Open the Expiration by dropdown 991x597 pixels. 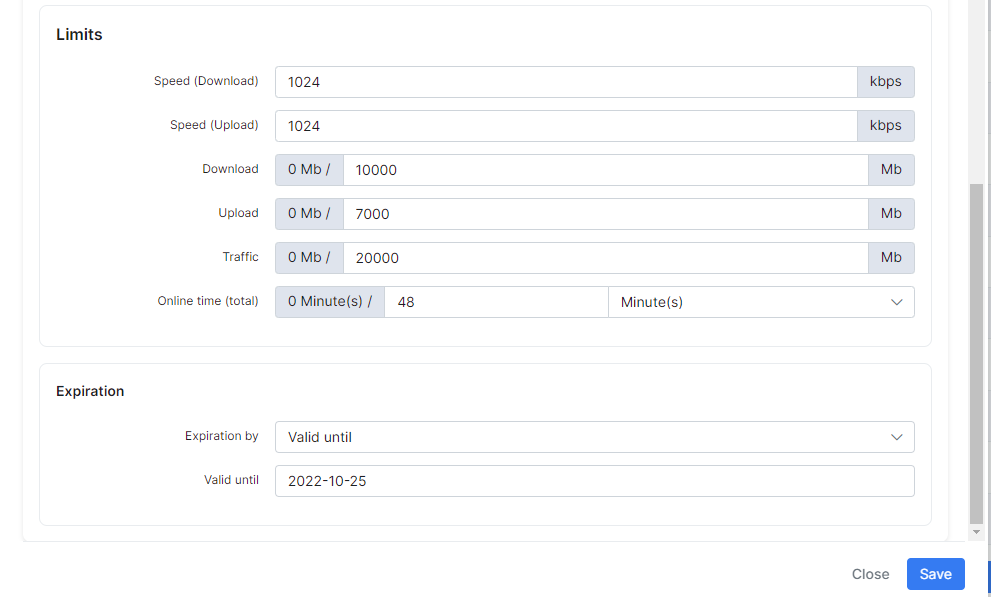595,437
